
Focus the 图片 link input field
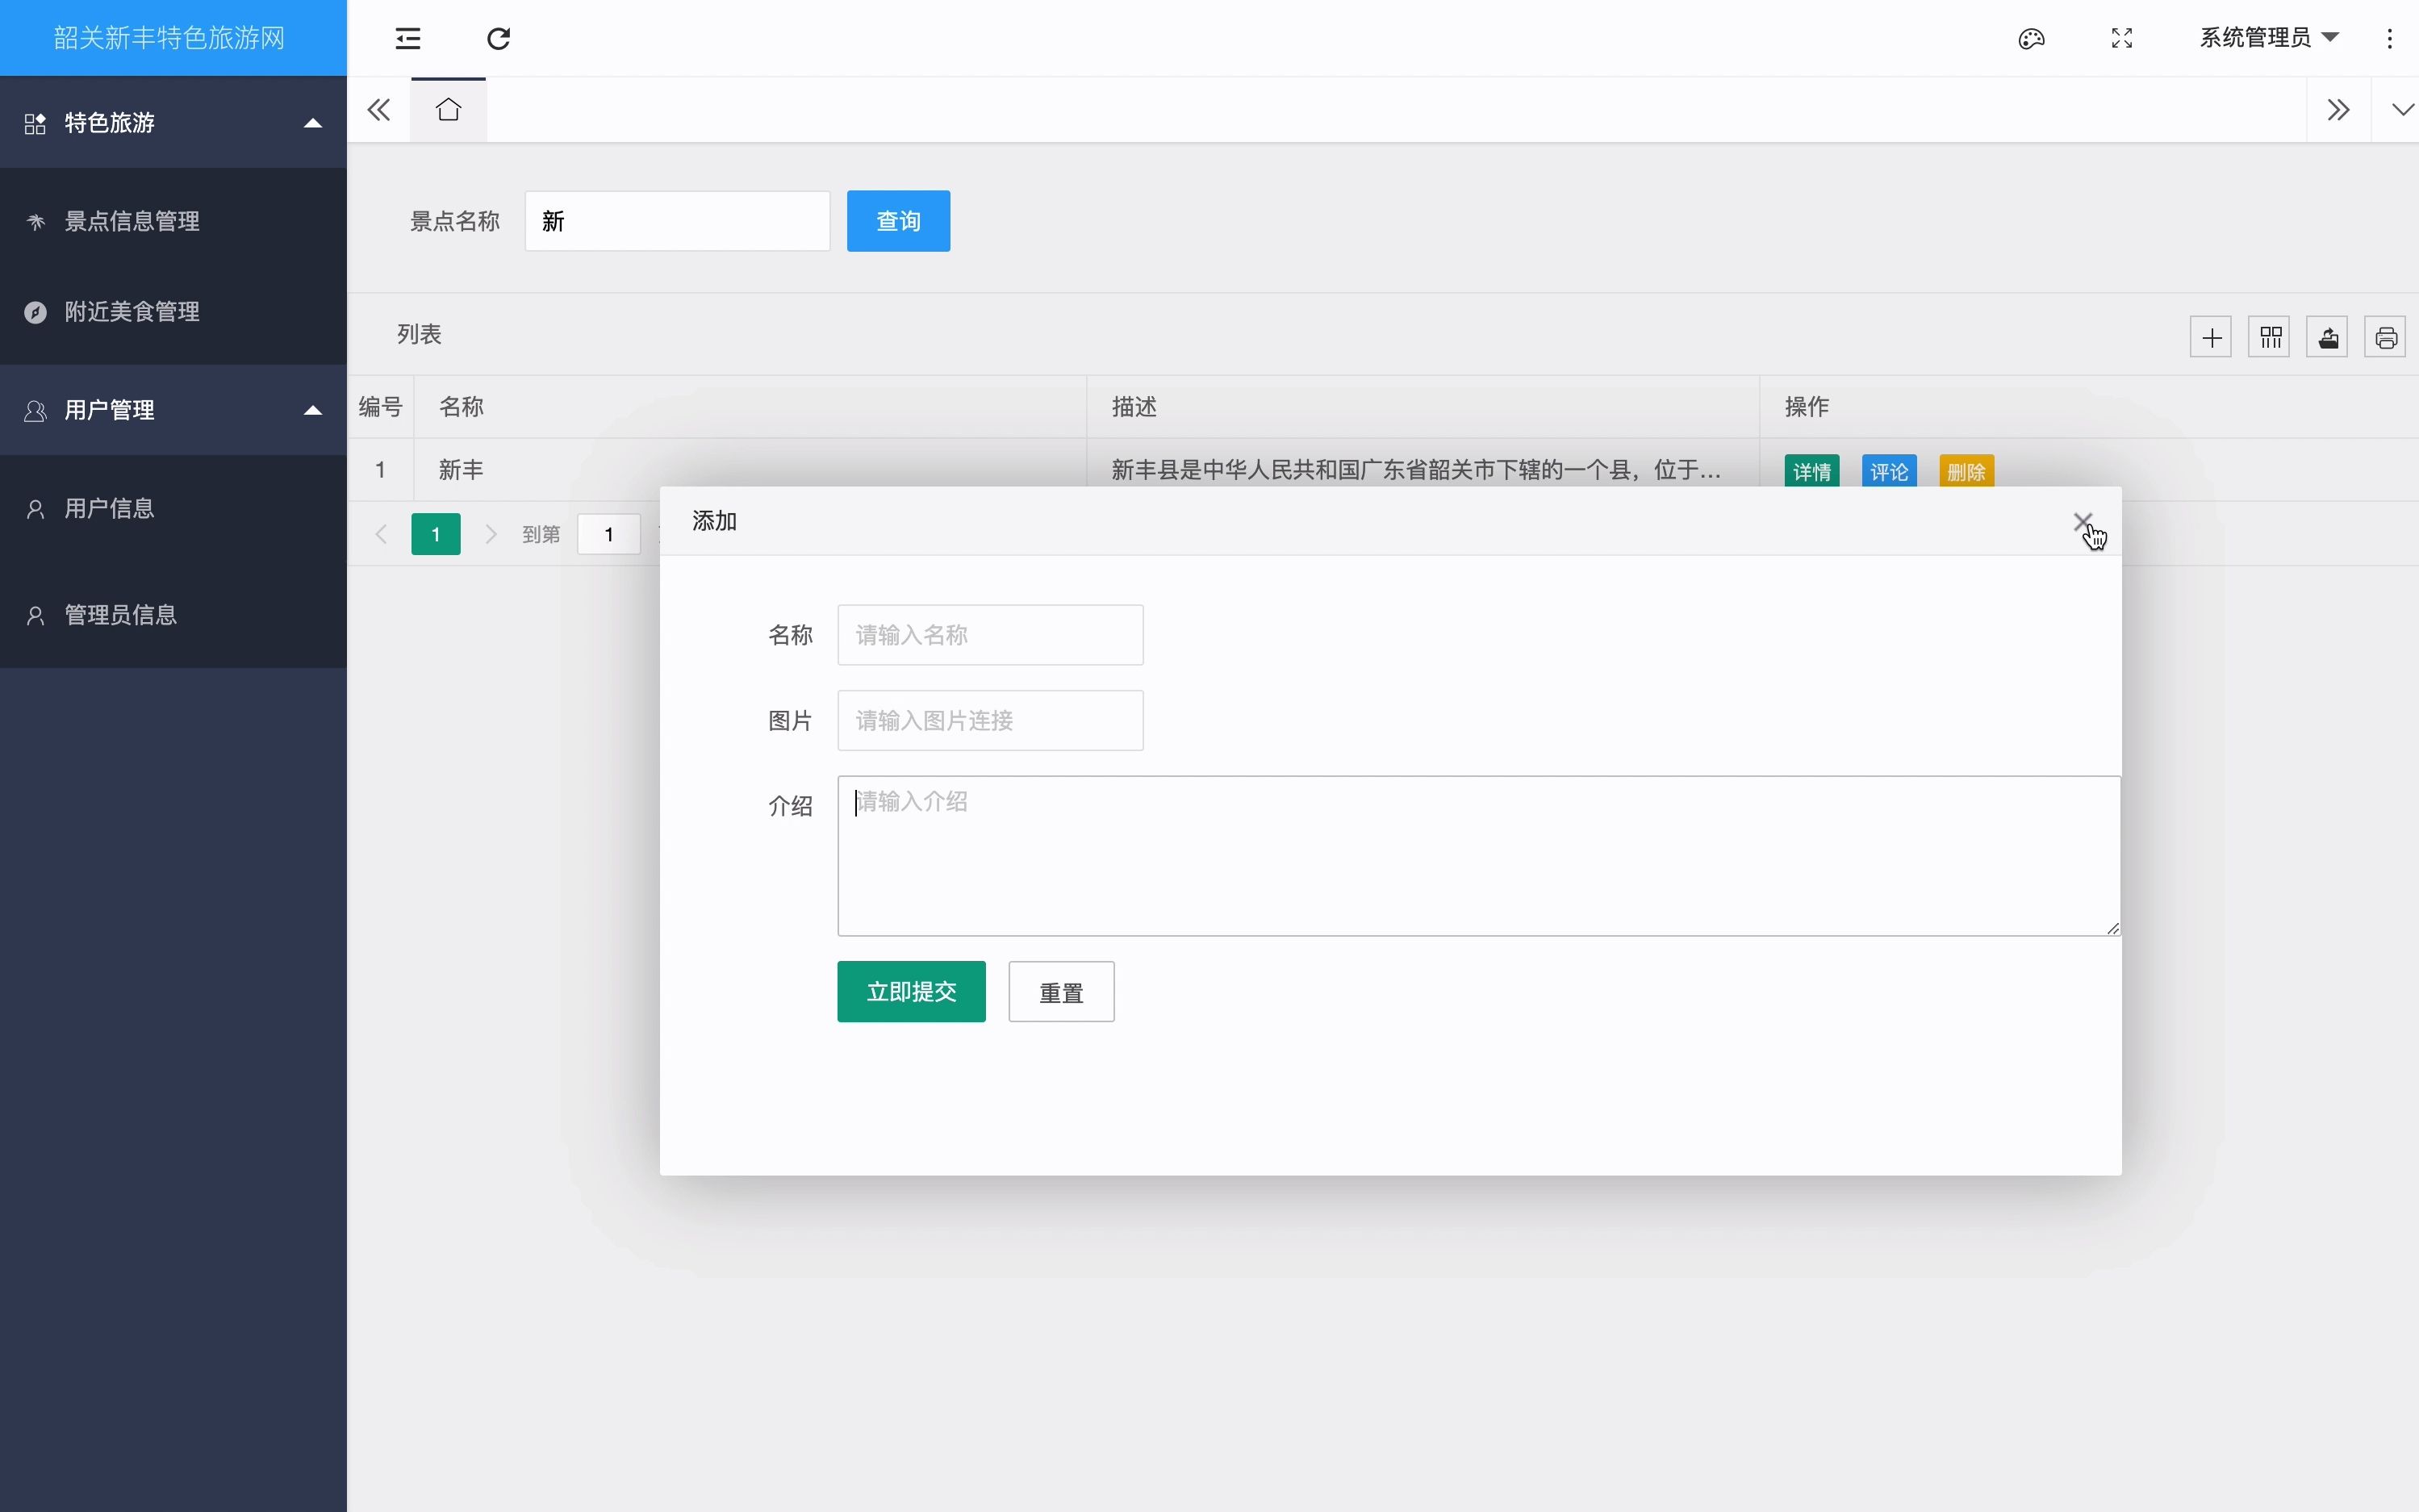coord(990,721)
